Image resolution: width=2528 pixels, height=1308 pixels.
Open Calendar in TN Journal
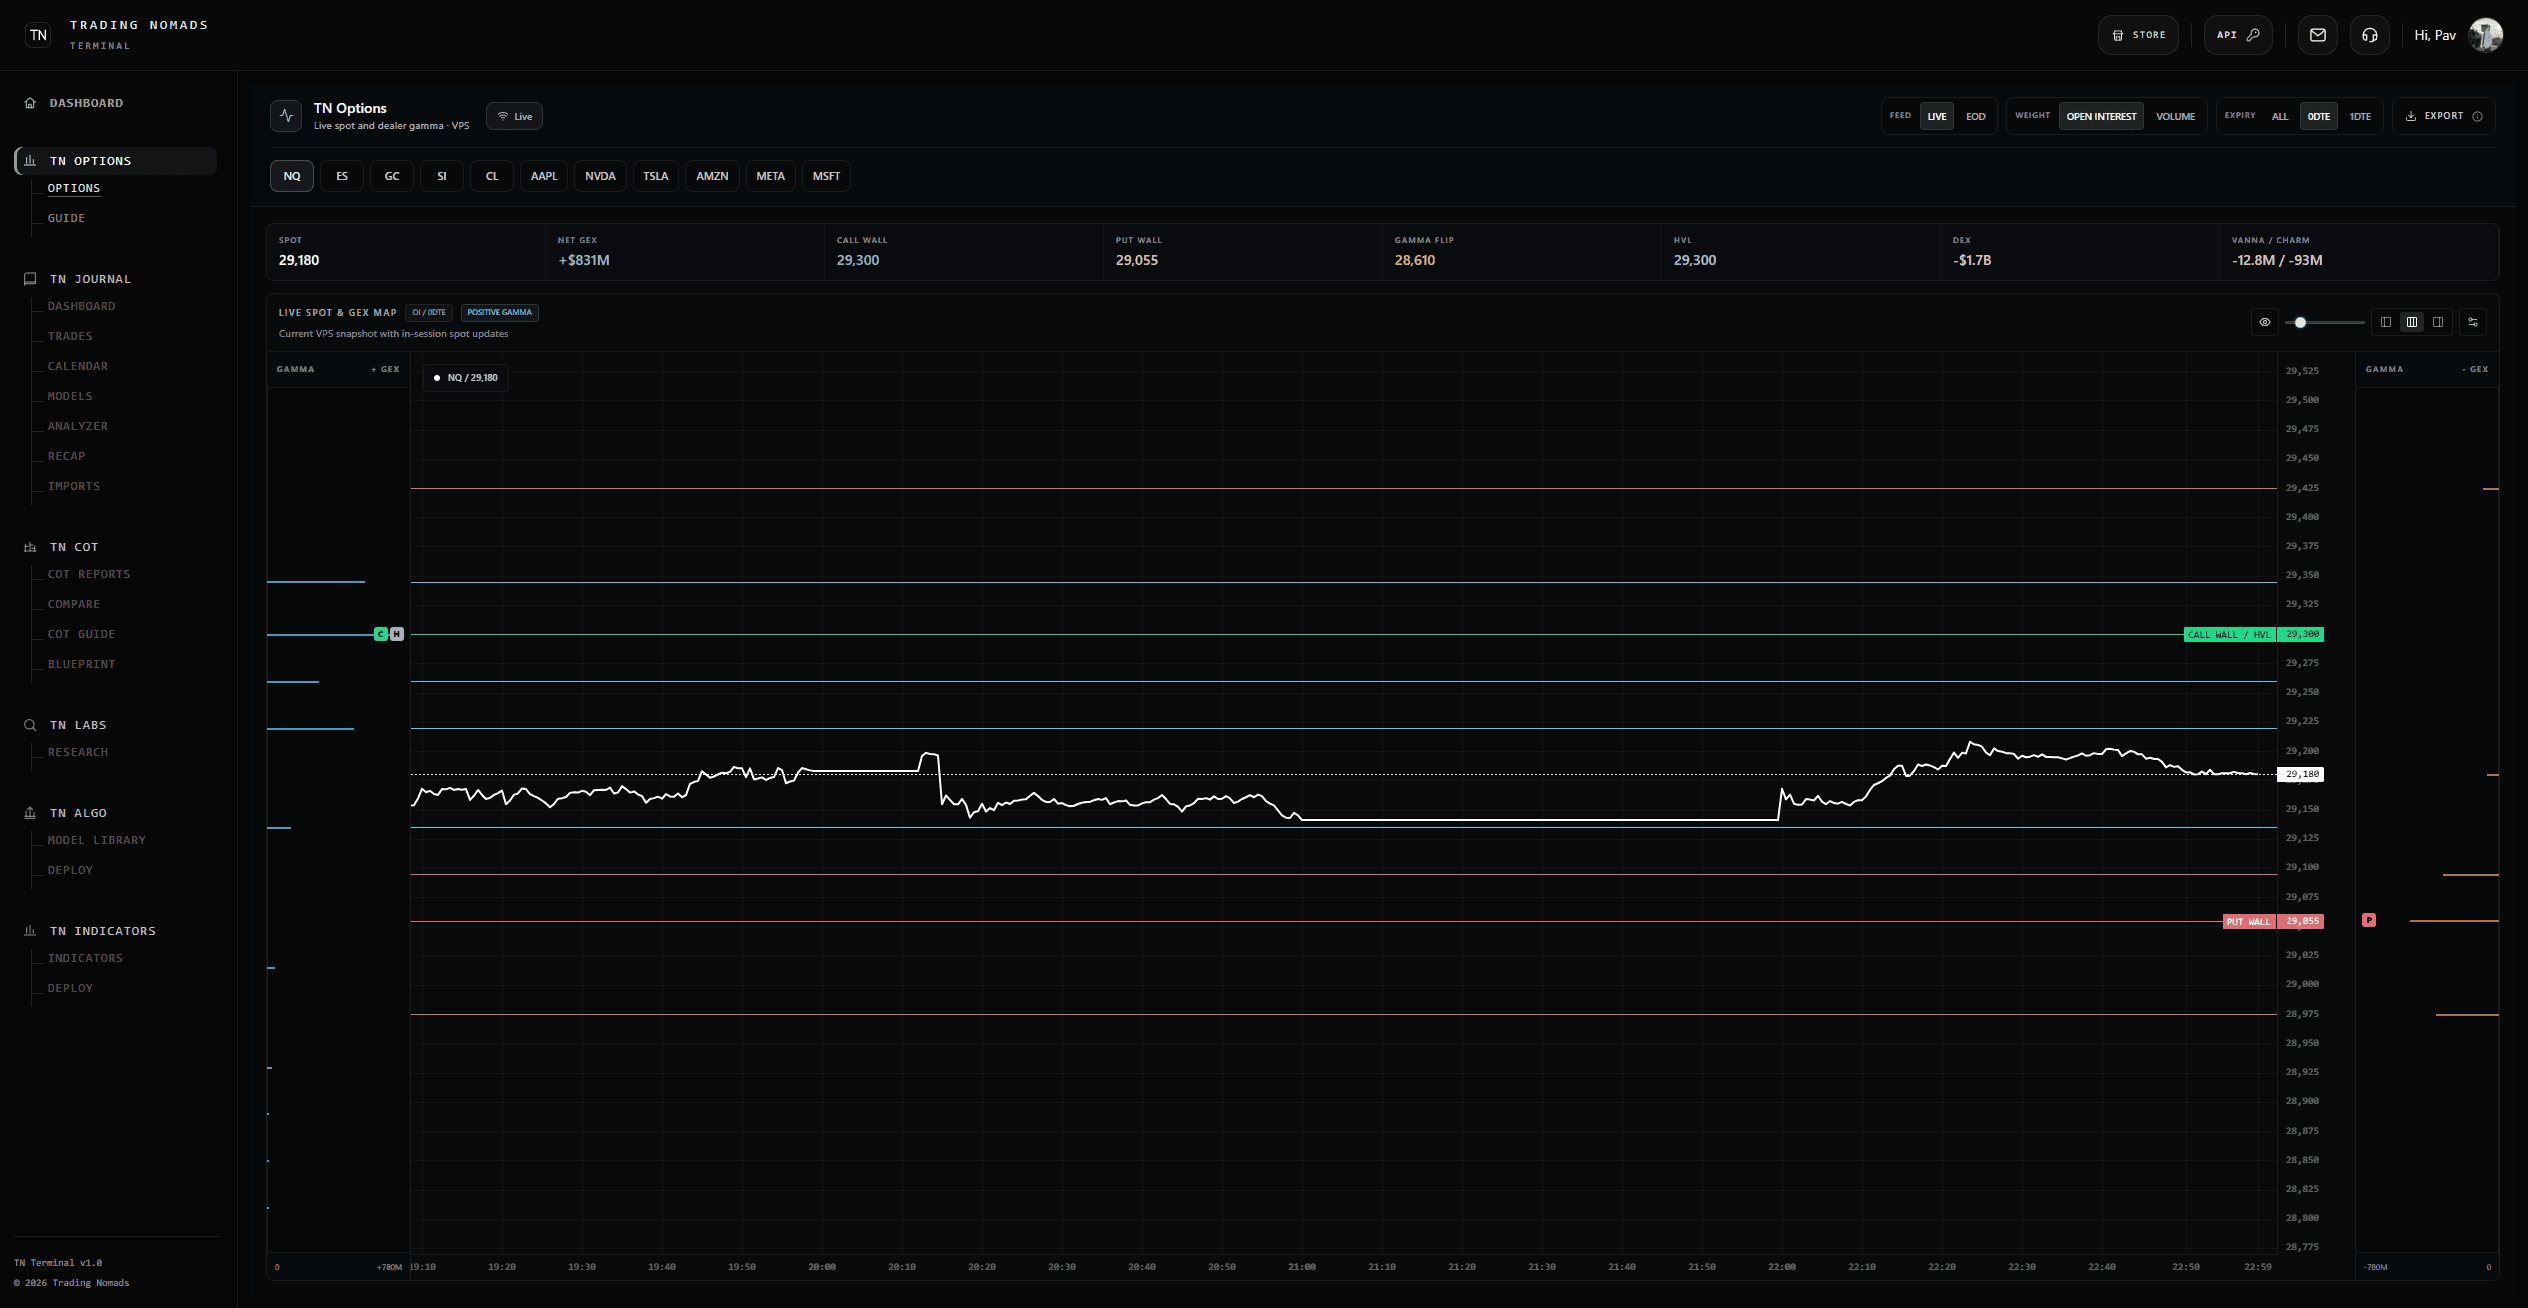pos(78,366)
